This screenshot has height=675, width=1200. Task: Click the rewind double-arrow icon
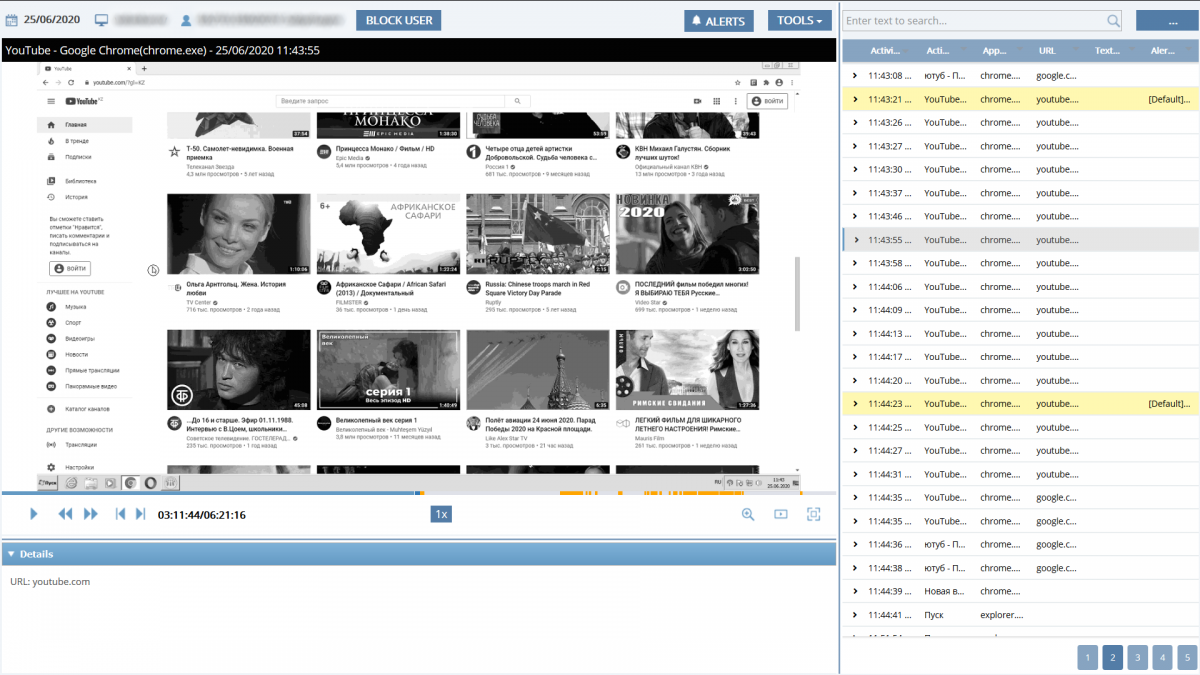tap(65, 514)
